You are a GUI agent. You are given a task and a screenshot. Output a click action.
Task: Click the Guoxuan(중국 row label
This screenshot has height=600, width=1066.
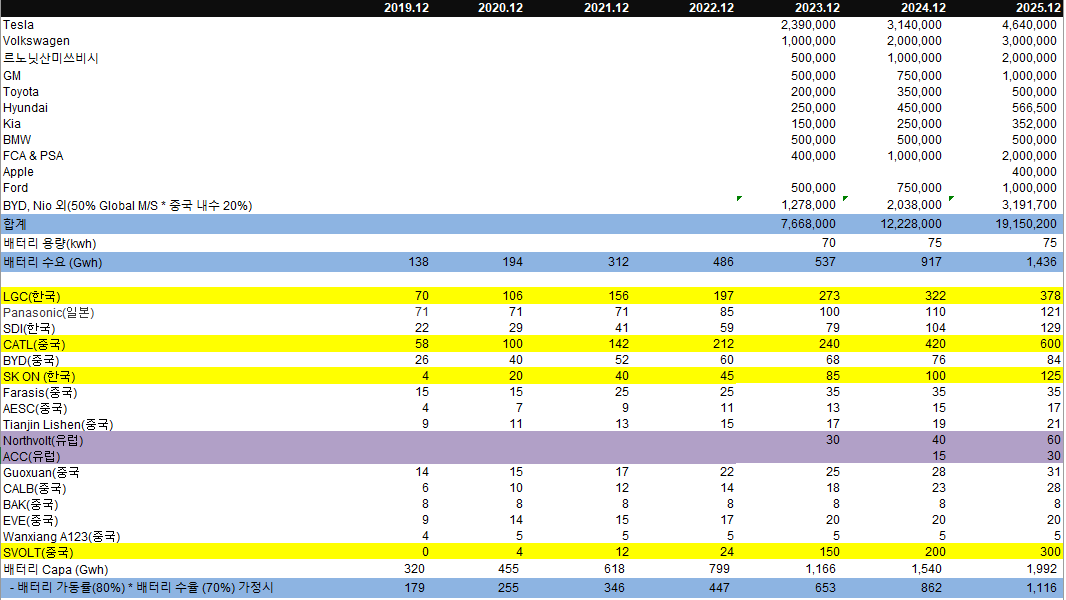point(41,473)
